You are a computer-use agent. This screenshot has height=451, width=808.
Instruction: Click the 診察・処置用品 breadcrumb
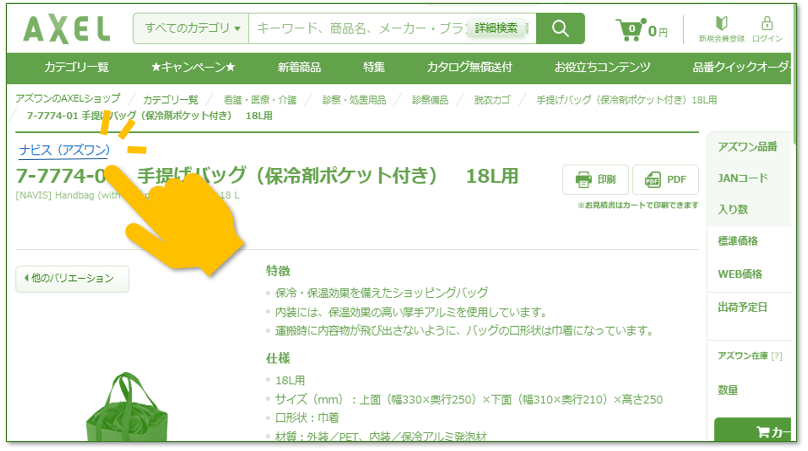pyautogui.click(x=354, y=100)
